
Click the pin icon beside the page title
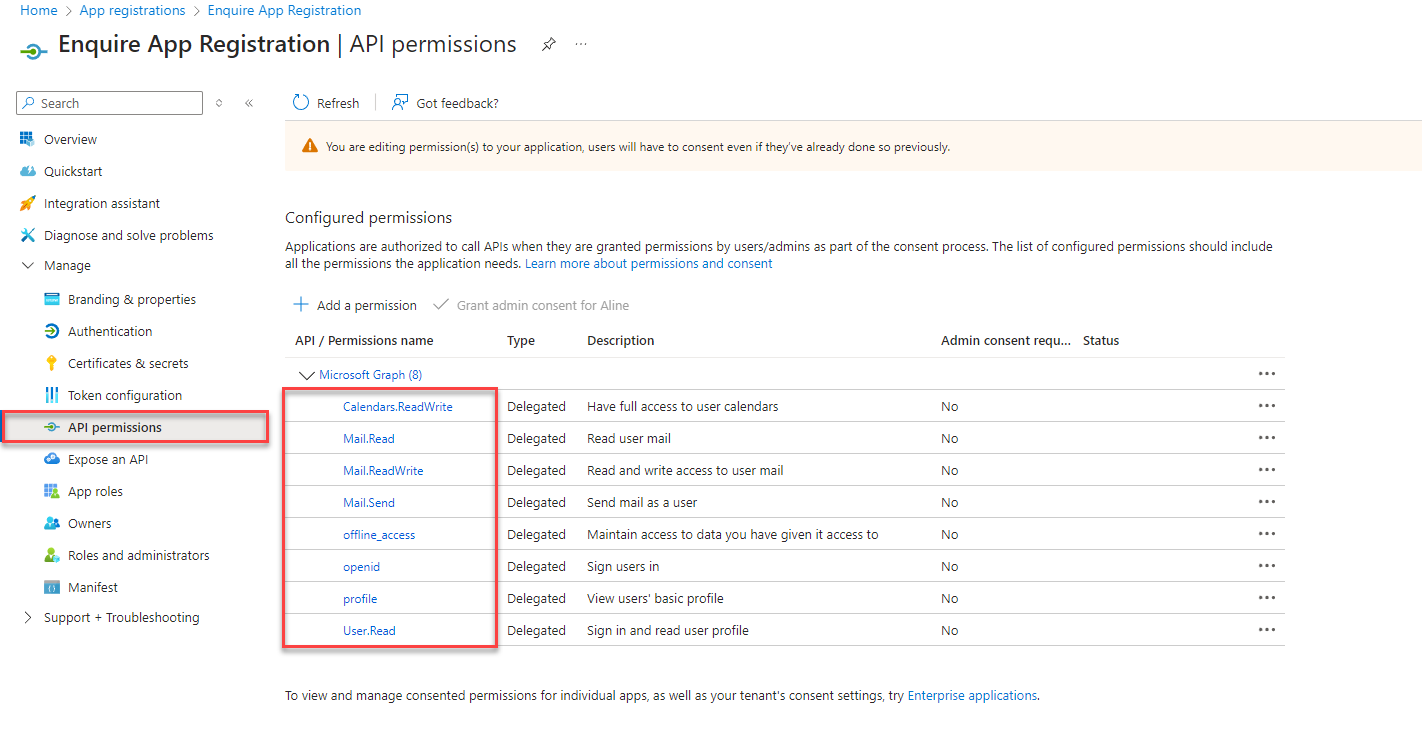(x=548, y=45)
